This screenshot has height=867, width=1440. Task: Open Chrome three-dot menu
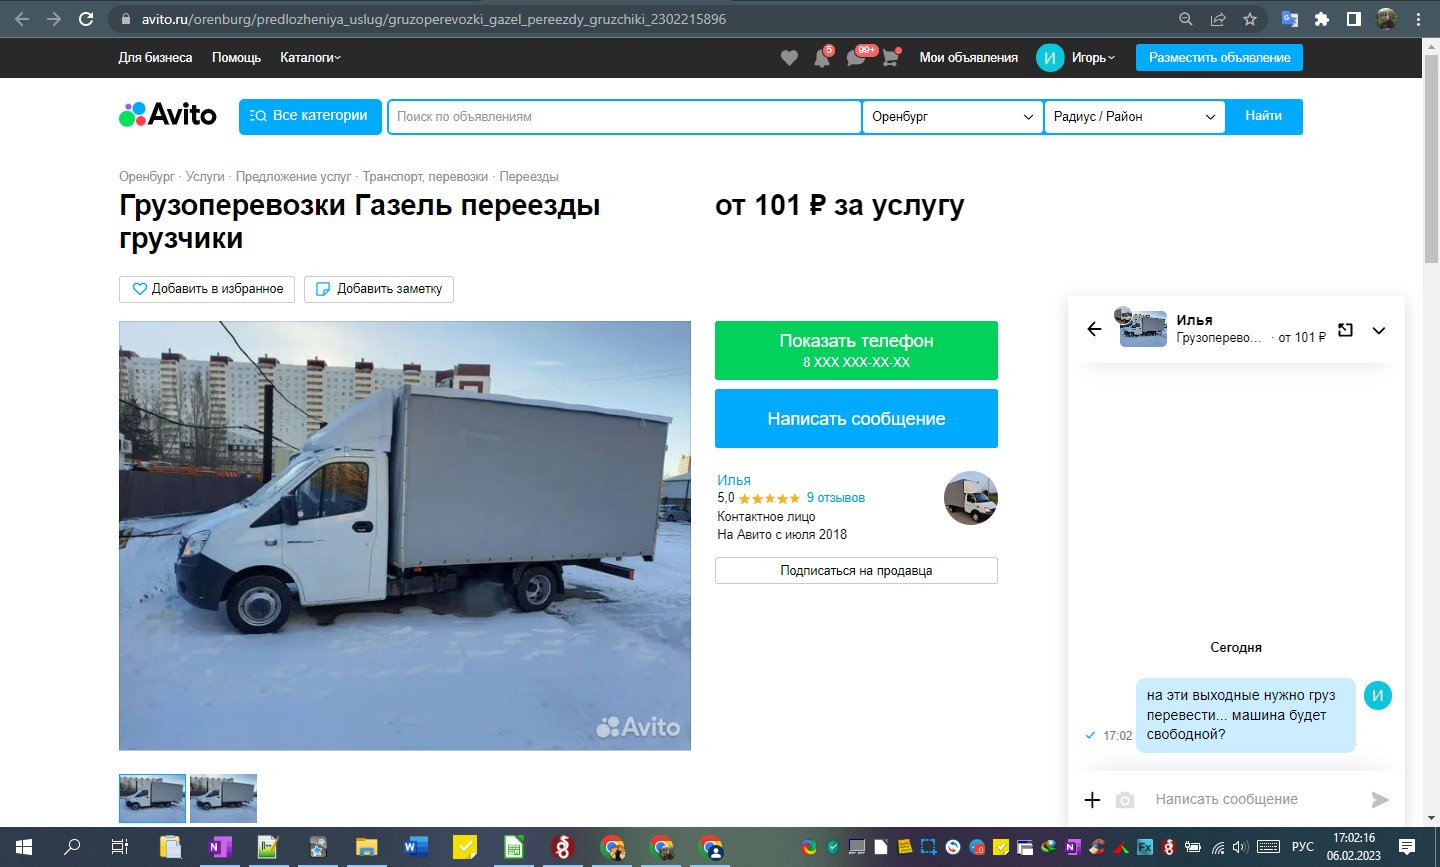tap(1418, 19)
